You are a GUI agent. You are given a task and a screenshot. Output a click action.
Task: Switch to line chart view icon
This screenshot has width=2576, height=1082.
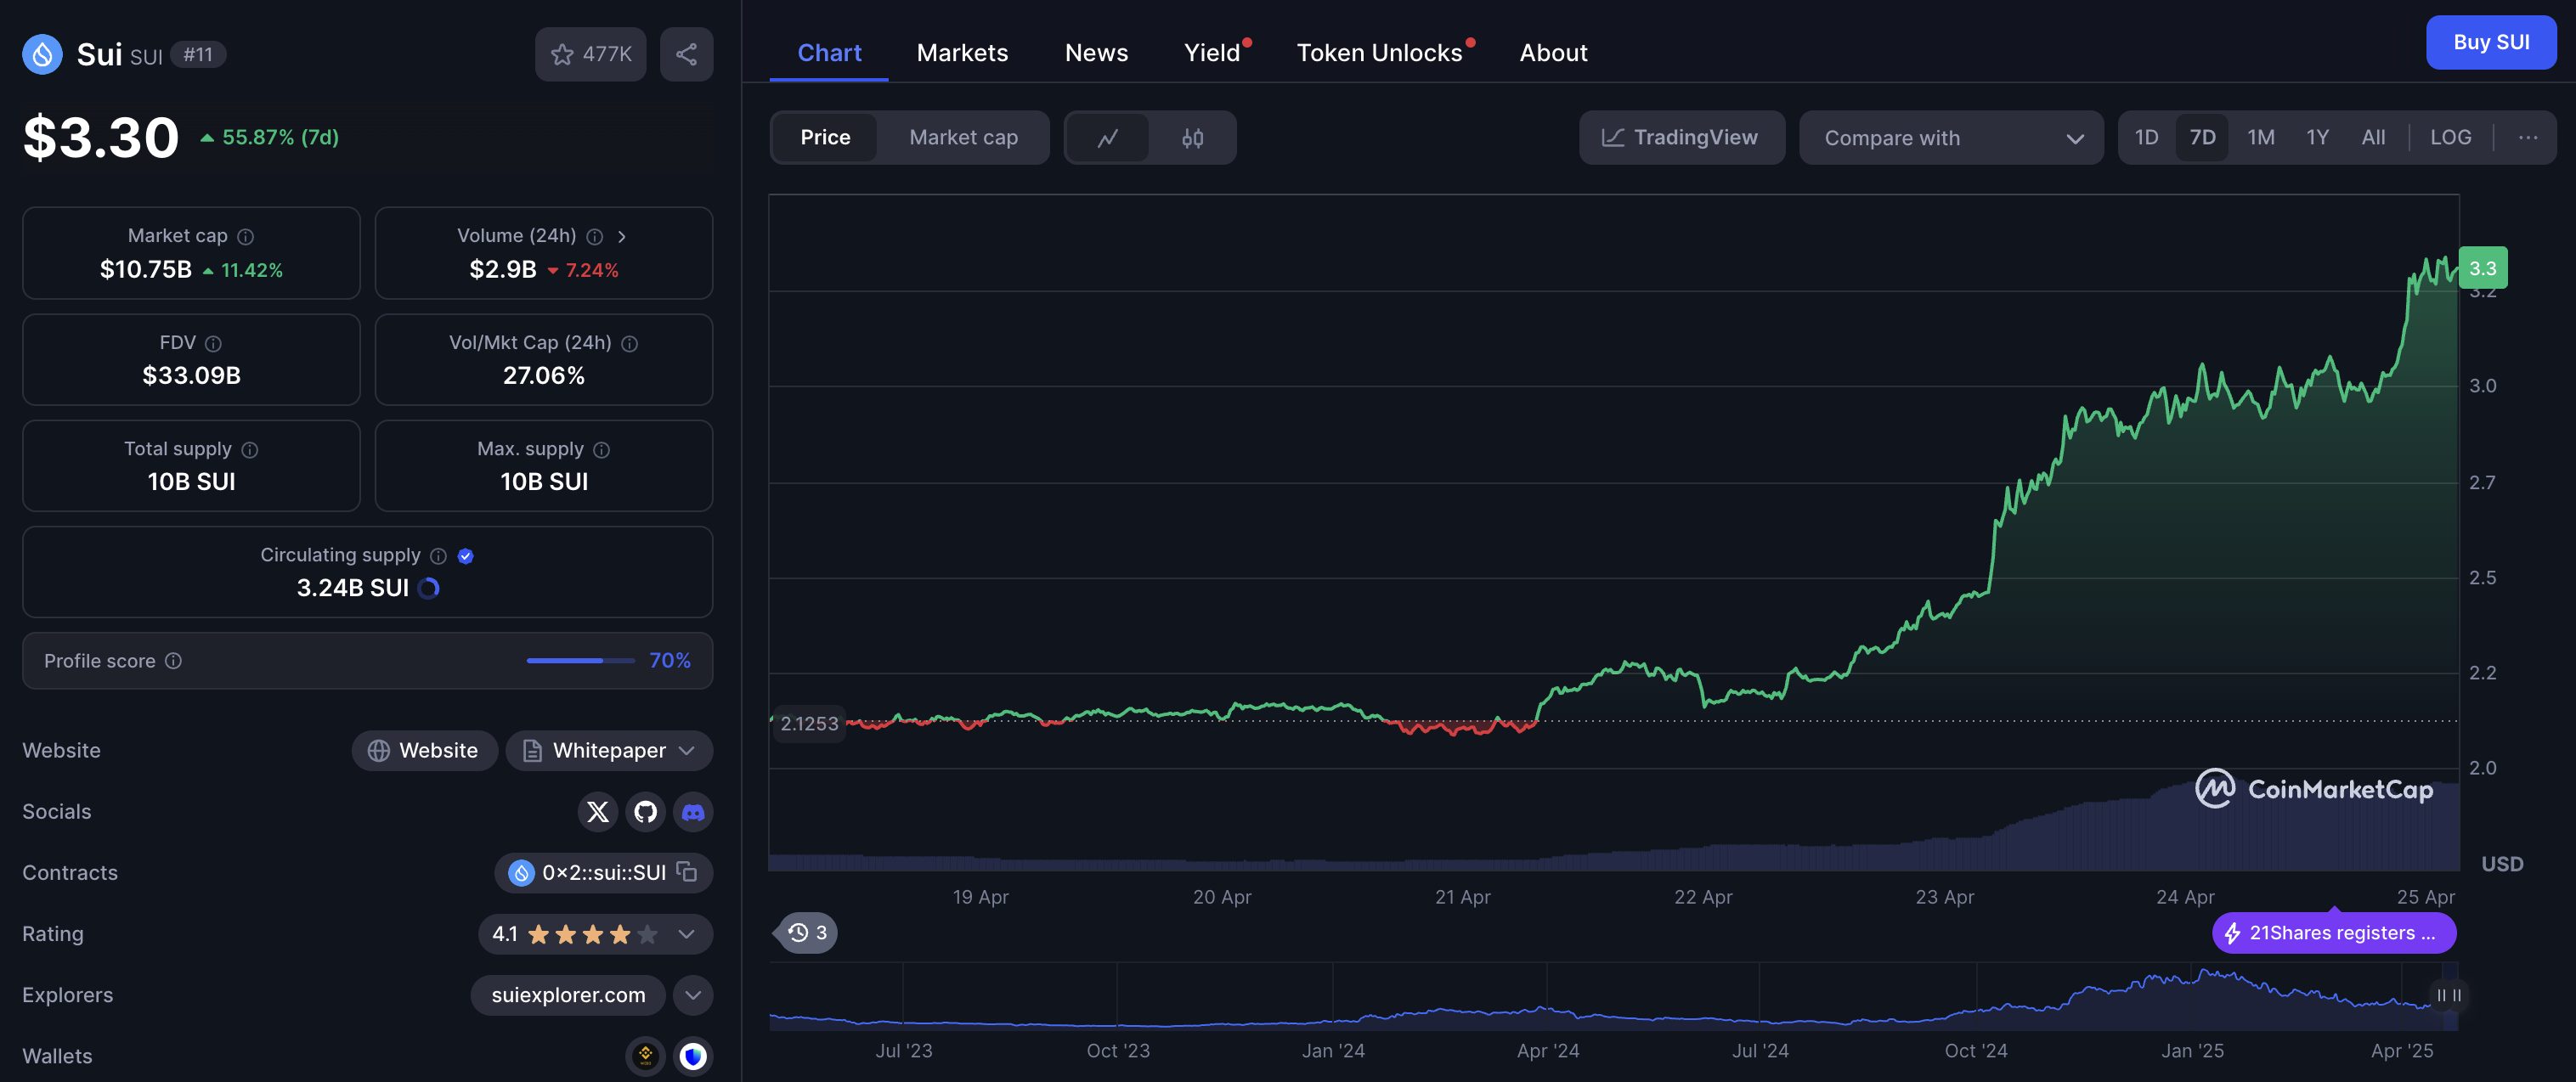[x=1107, y=138]
